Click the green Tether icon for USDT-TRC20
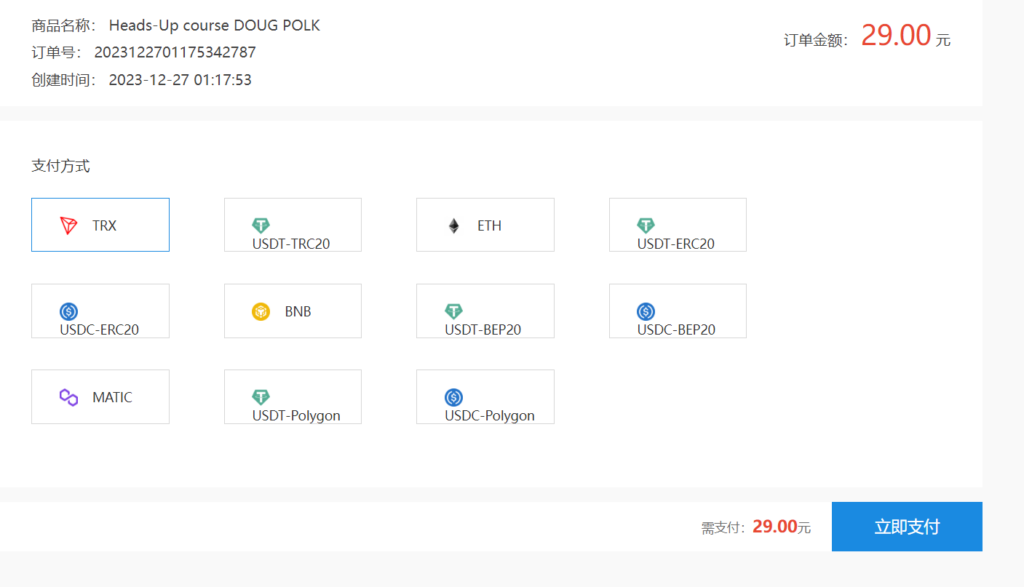 261,226
